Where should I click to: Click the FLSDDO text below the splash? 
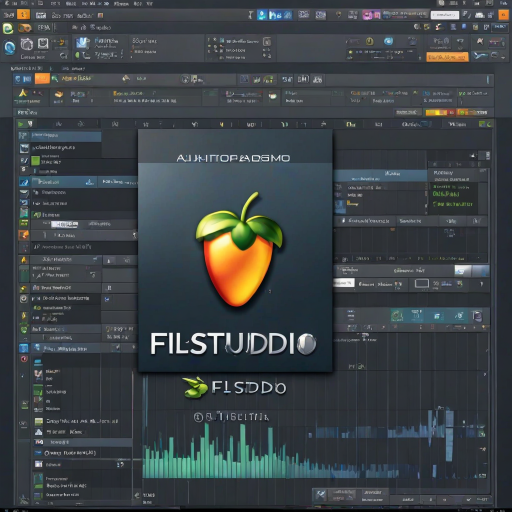coord(249,388)
